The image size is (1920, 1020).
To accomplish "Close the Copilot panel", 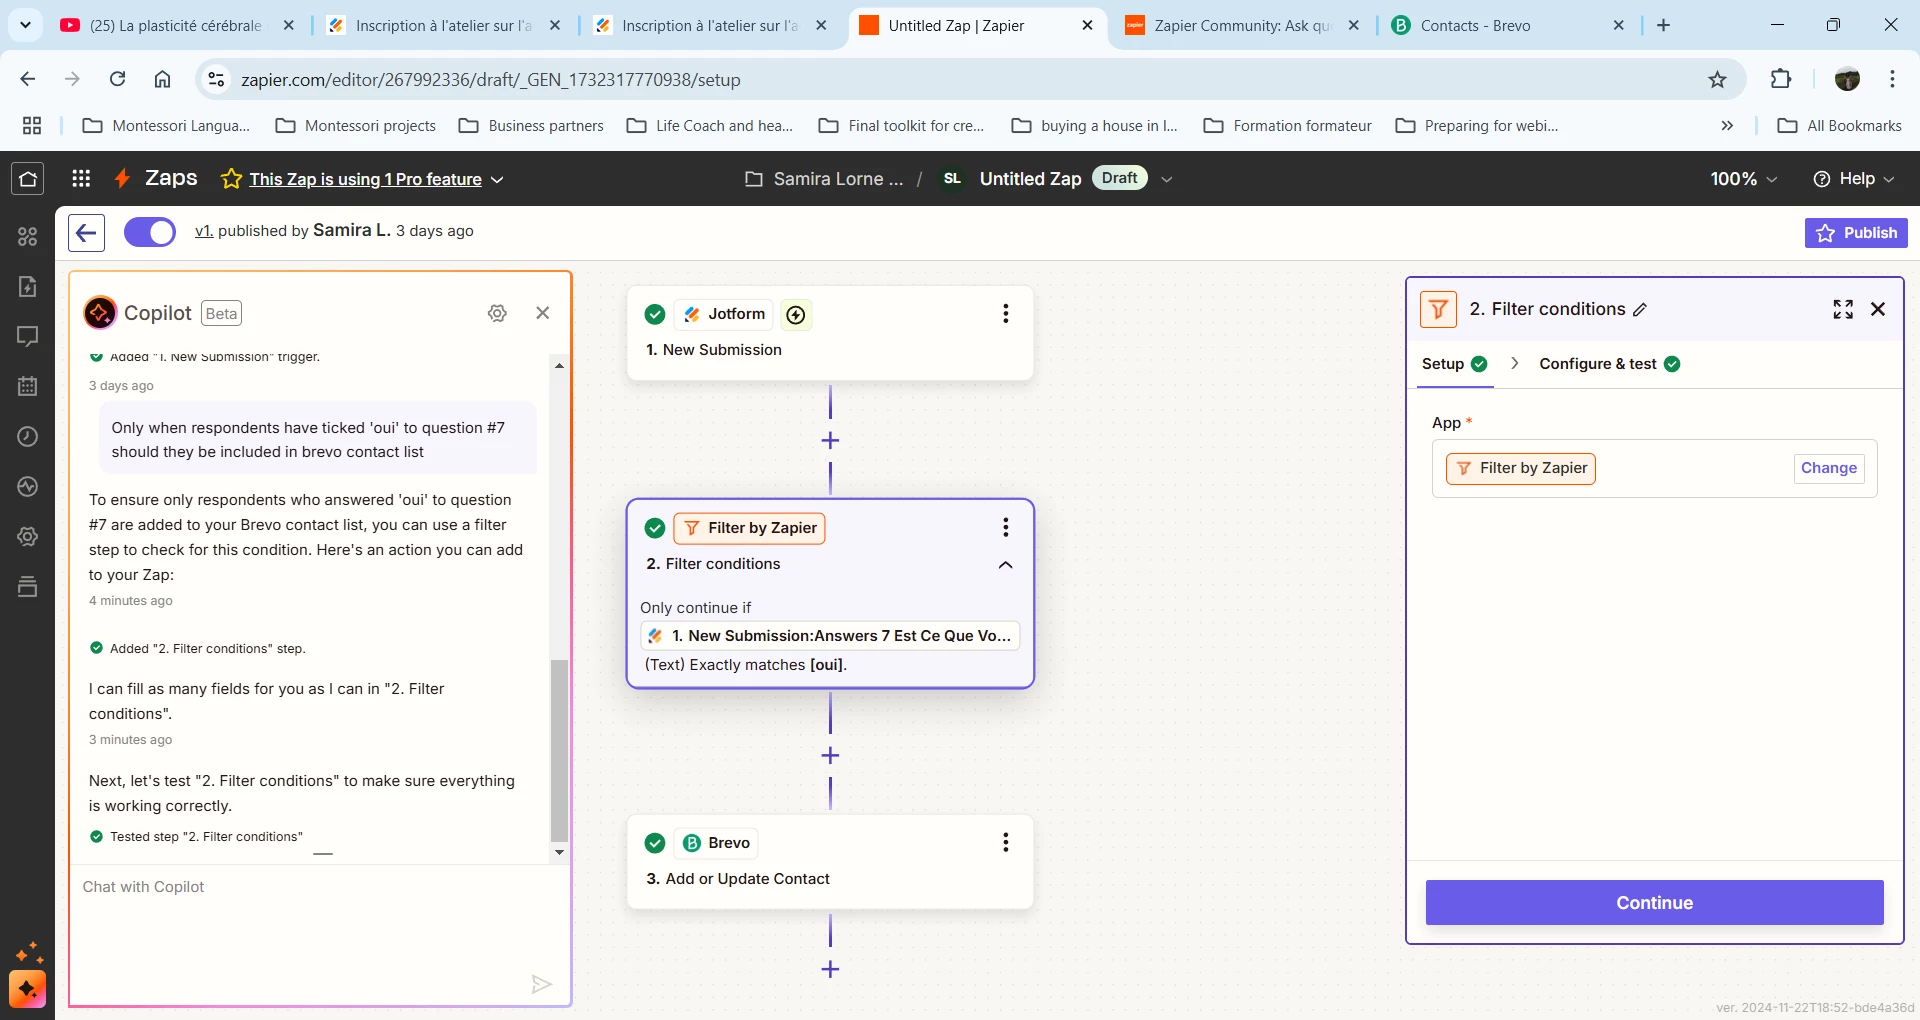I will click(543, 313).
